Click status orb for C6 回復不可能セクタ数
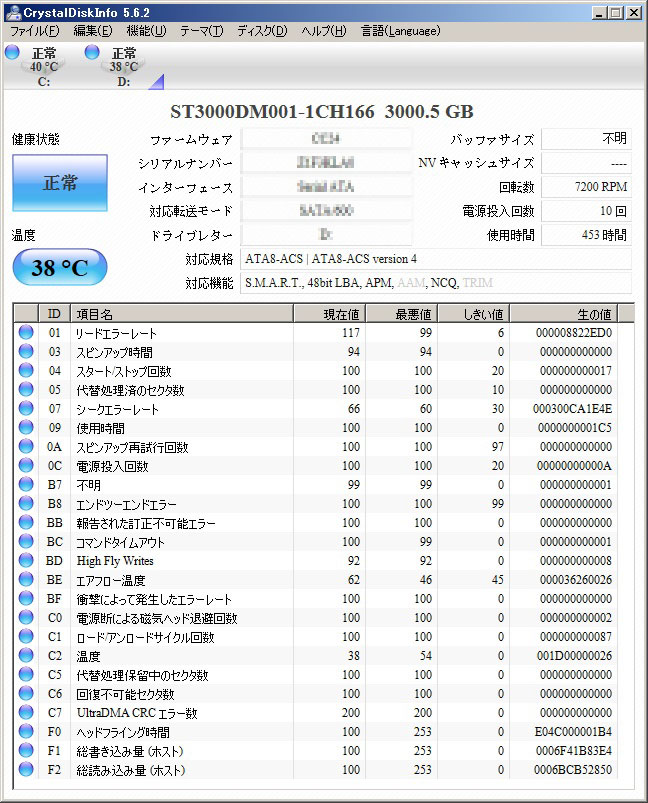 click(x=26, y=693)
